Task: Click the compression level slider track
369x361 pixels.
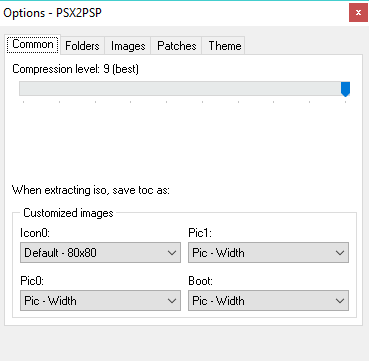Action: pos(184,89)
